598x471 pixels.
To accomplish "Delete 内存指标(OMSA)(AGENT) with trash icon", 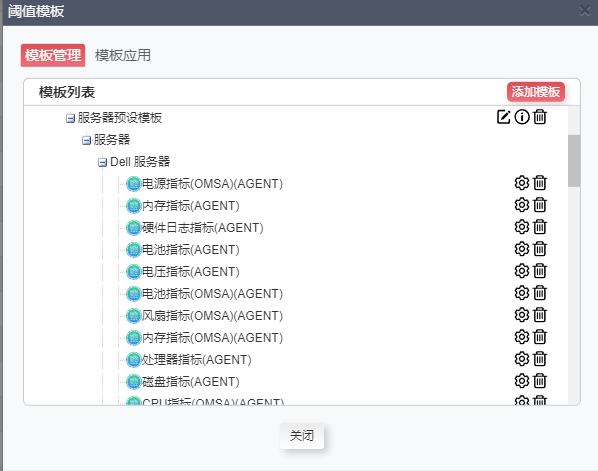I will pos(540,337).
